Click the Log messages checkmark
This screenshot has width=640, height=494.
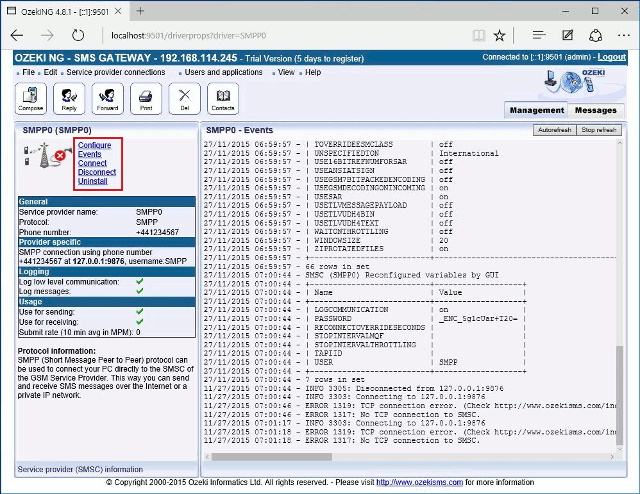point(140,291)
